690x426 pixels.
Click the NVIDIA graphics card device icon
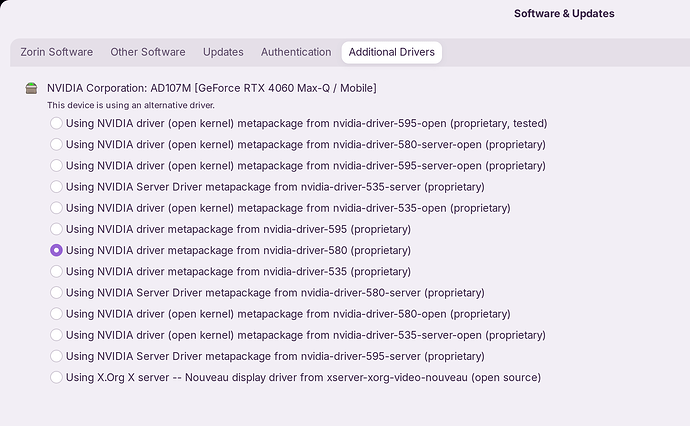31,88
